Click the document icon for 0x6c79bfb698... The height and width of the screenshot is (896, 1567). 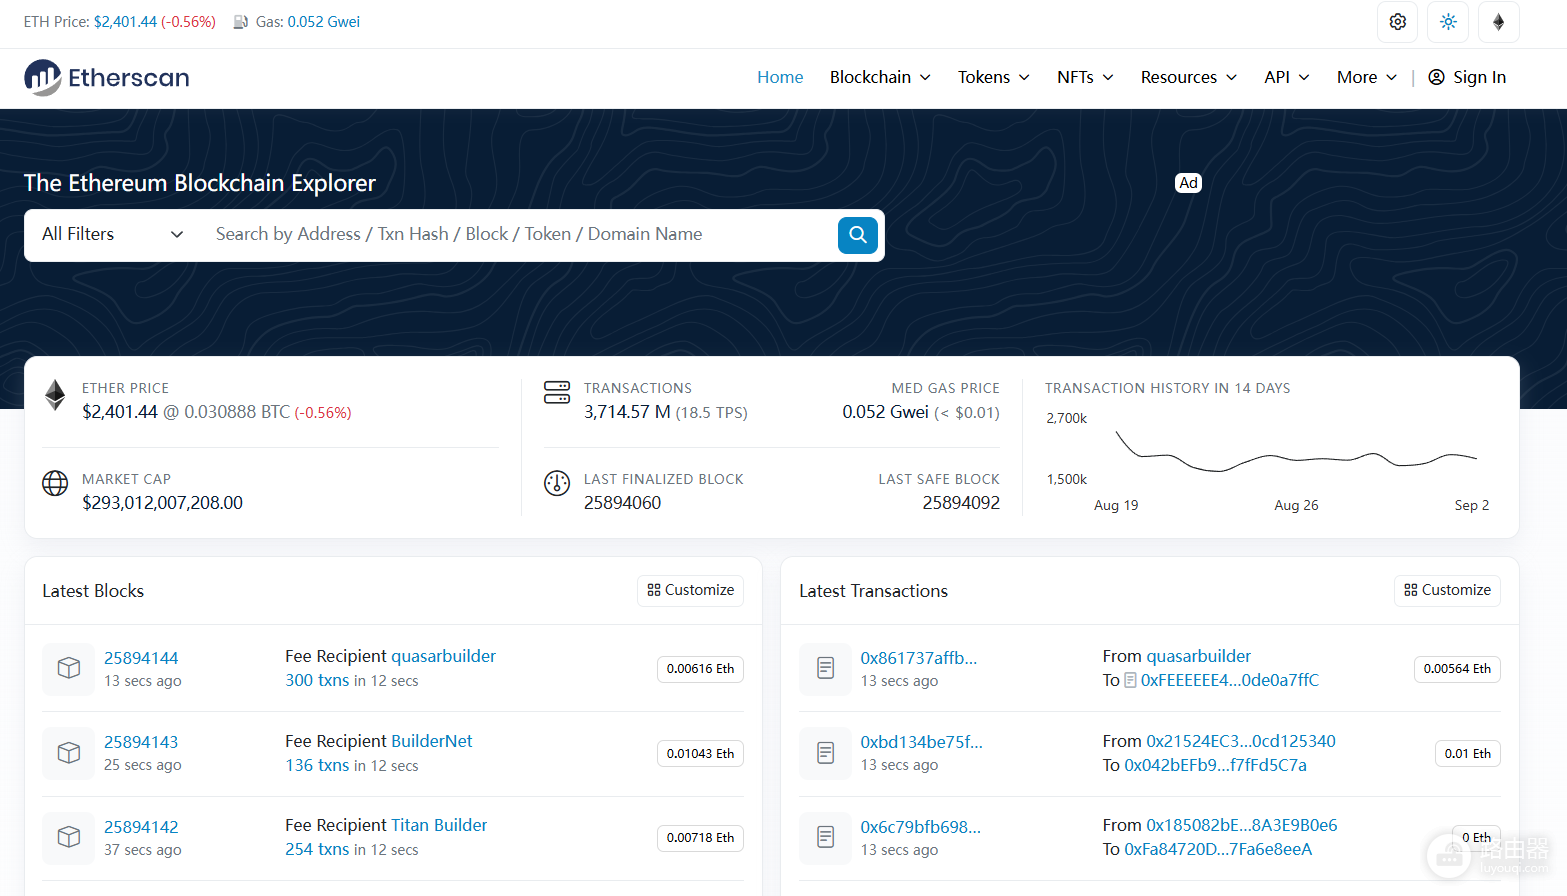(x=826, y=837)
